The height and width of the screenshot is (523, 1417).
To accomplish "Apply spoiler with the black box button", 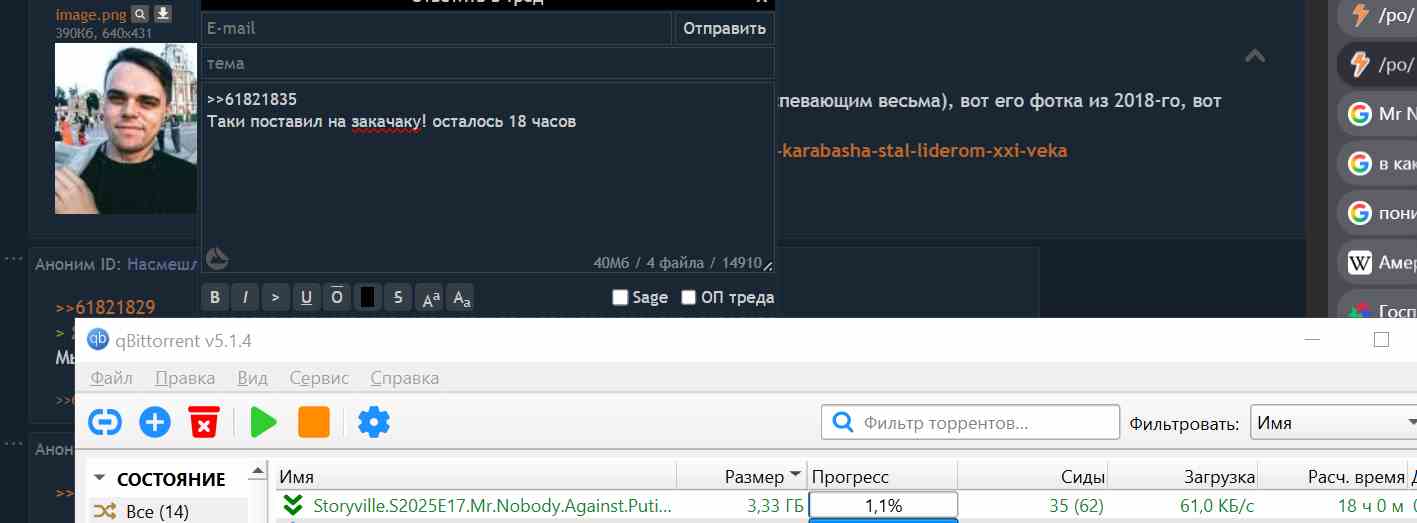I will [367, 297].
